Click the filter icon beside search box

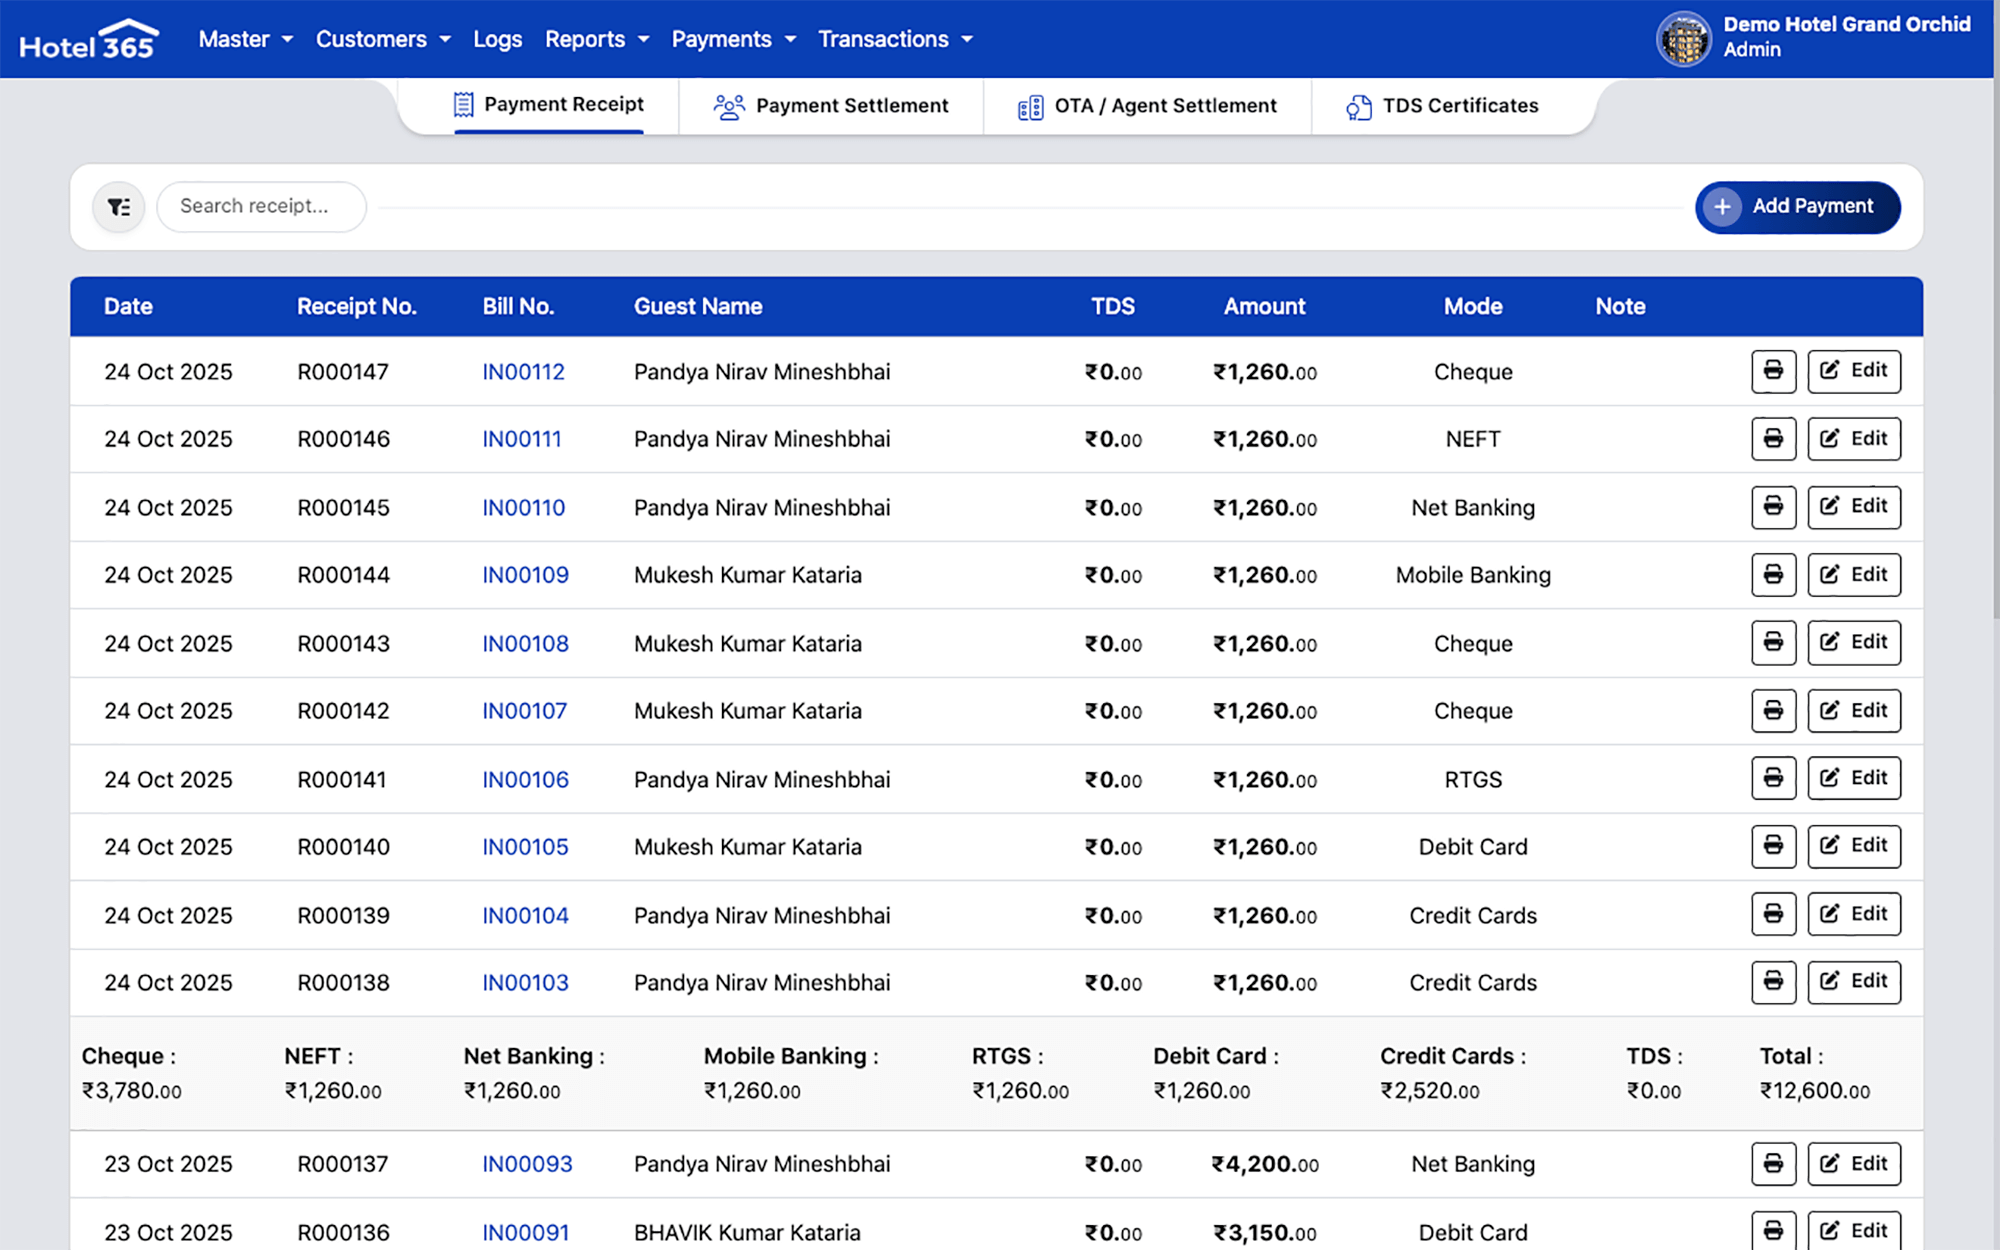pyautogui.click(x=119, y=207)
